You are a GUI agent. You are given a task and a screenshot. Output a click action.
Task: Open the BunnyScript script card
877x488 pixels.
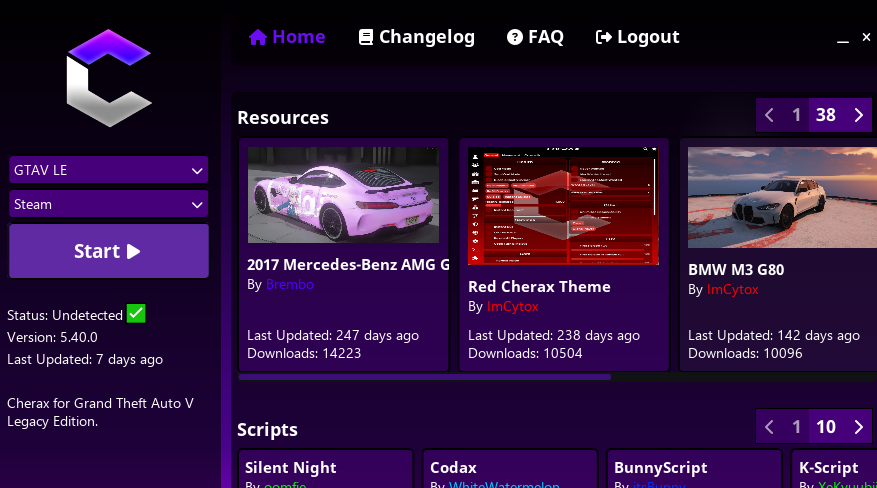coord(694,469)
